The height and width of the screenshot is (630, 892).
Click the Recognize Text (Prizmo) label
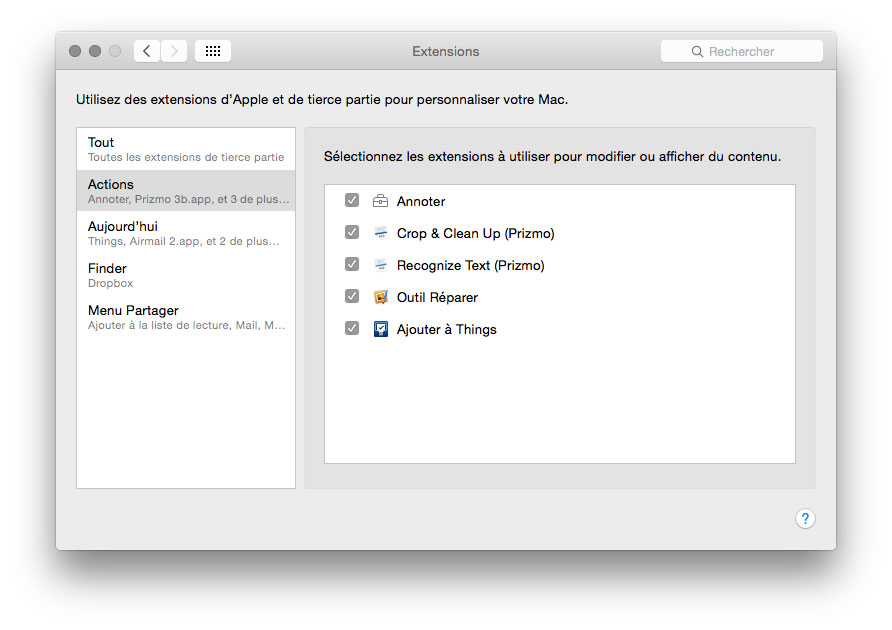point(470,265)
